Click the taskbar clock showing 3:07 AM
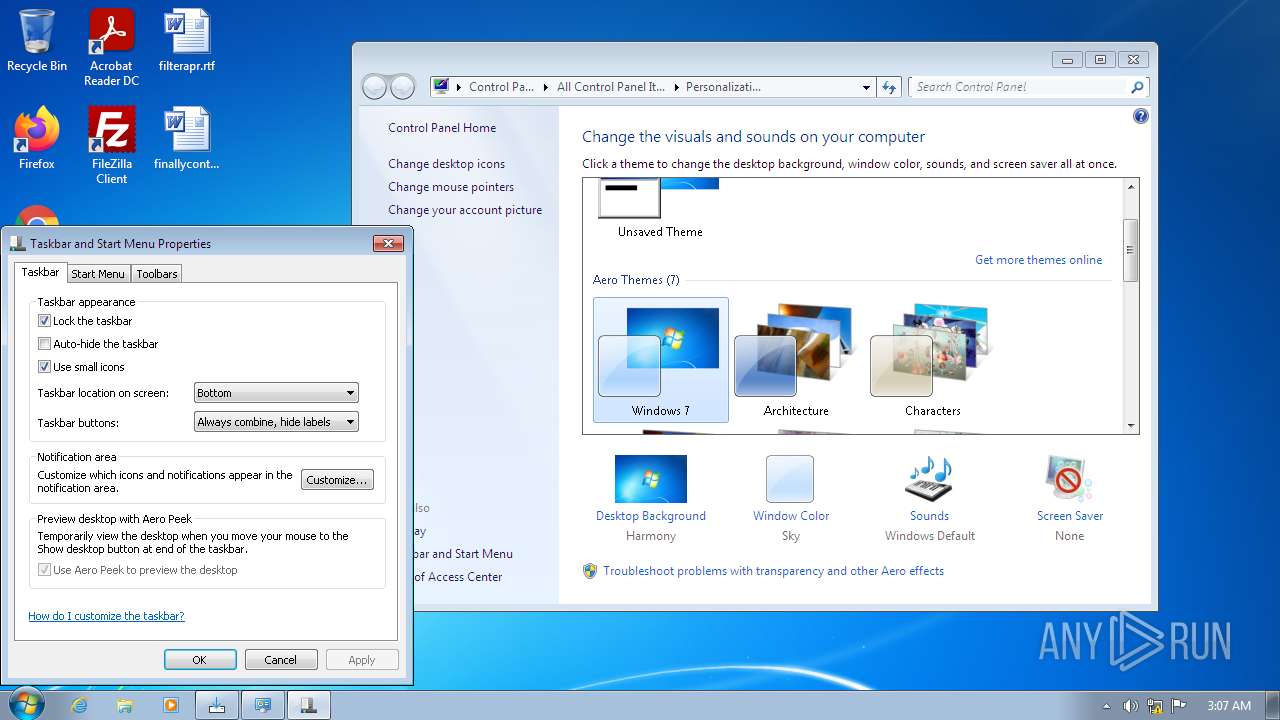This screenshot has height=720, width=1280. point(1229,705)
